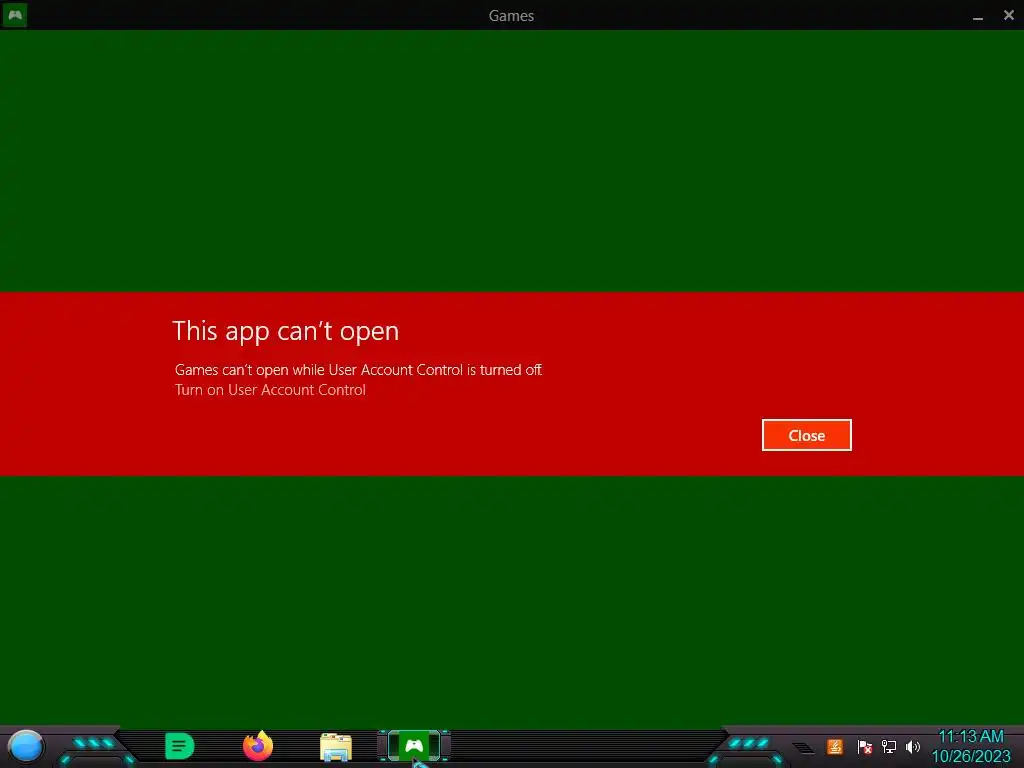Select the Games controller taskbar icon
Screen dimensions: 1024x768
tap(414, 746)
